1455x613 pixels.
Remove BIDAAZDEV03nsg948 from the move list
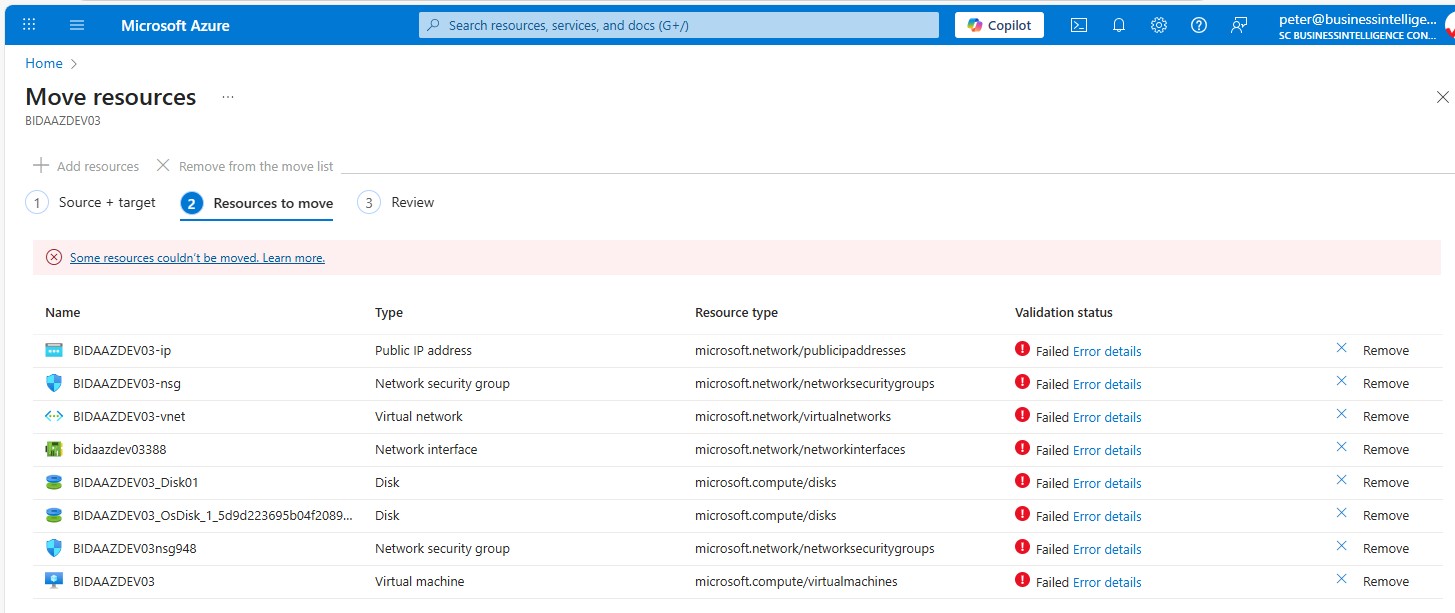point(1372,548)
